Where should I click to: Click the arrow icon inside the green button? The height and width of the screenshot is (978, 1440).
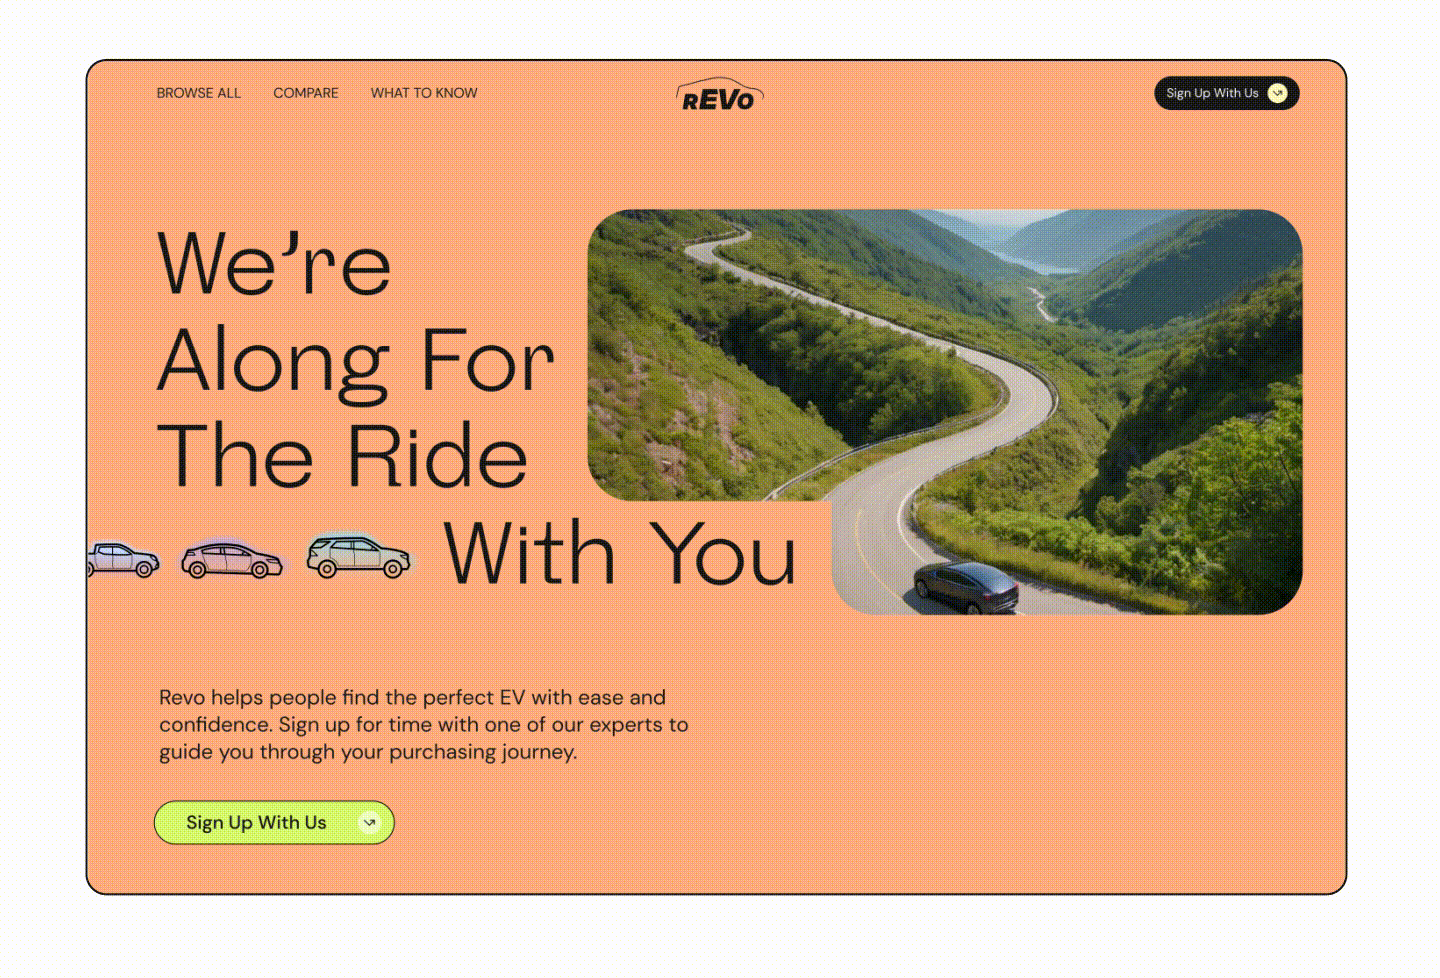tap(369, 822)
